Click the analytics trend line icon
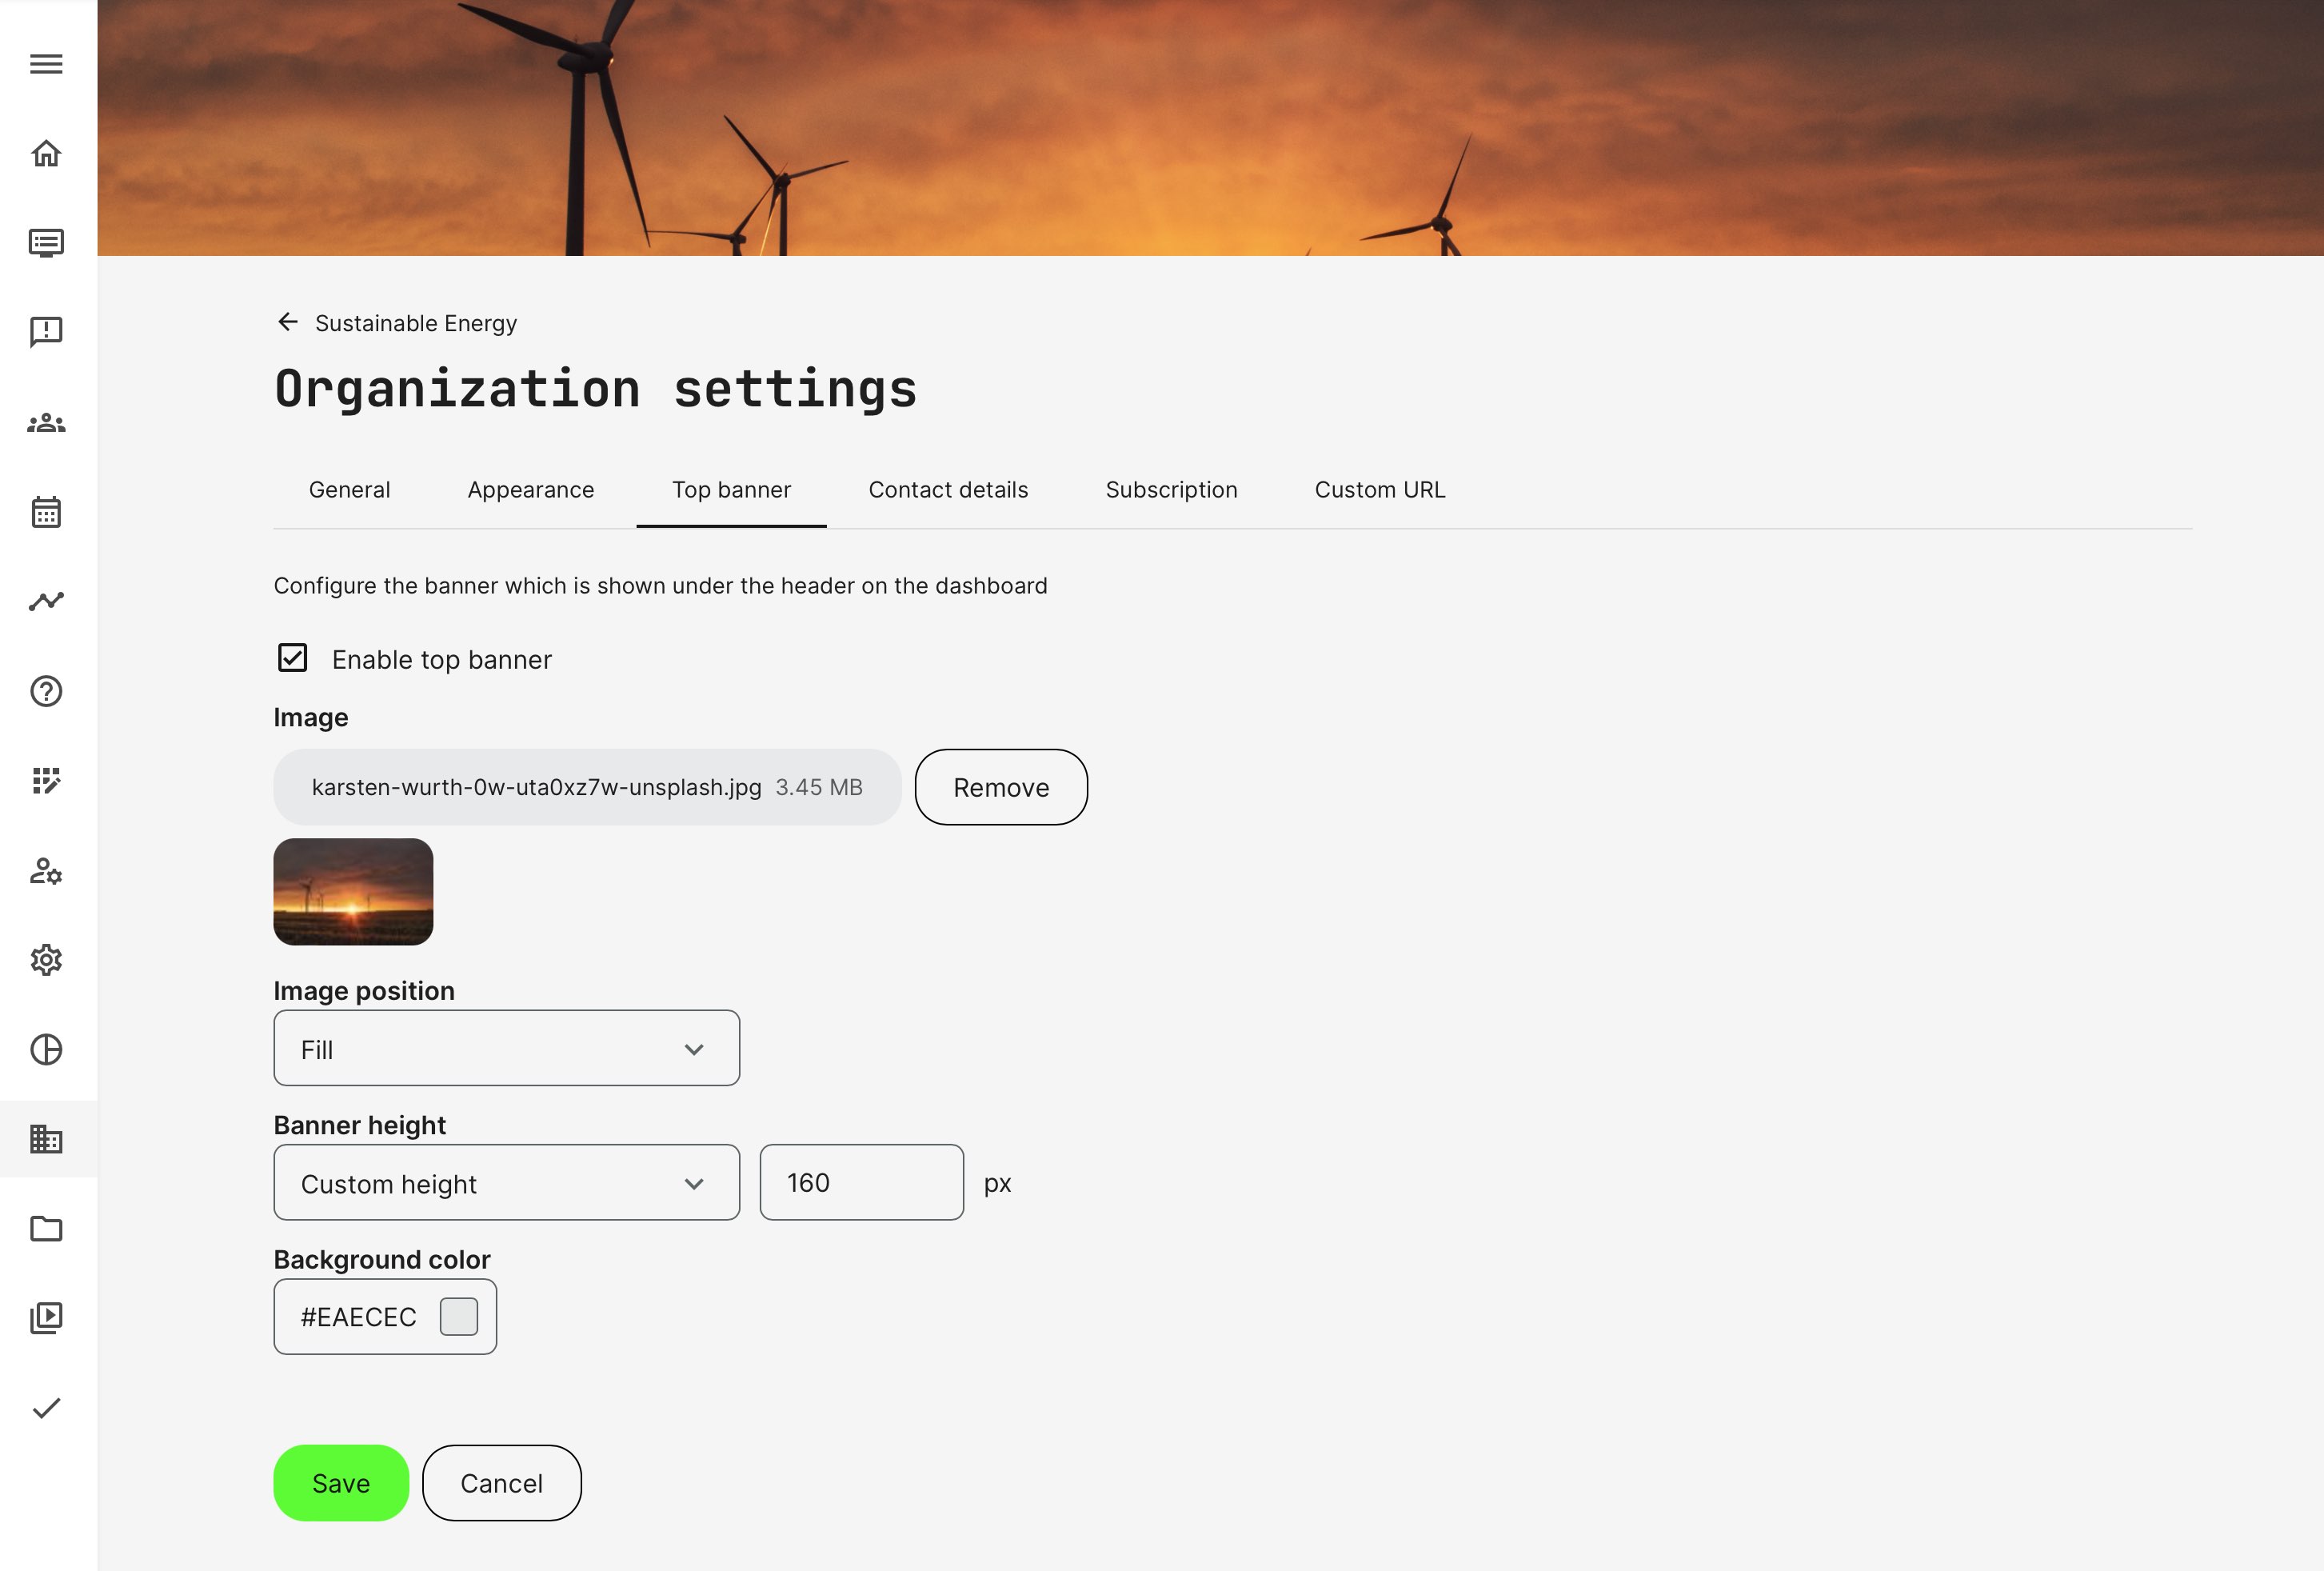 (46, 601)
